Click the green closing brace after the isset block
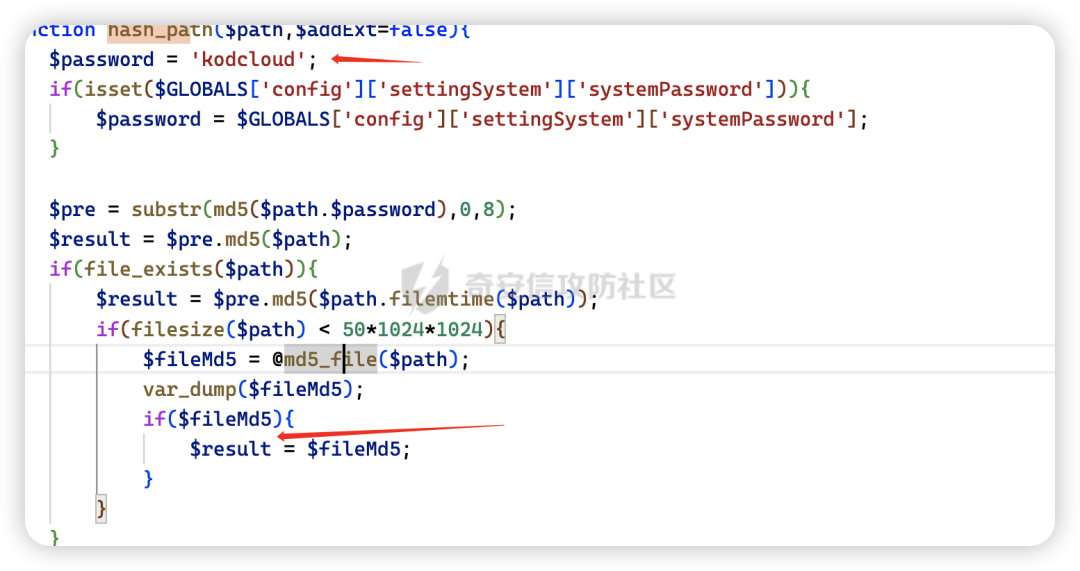 (x=54, y=149)
